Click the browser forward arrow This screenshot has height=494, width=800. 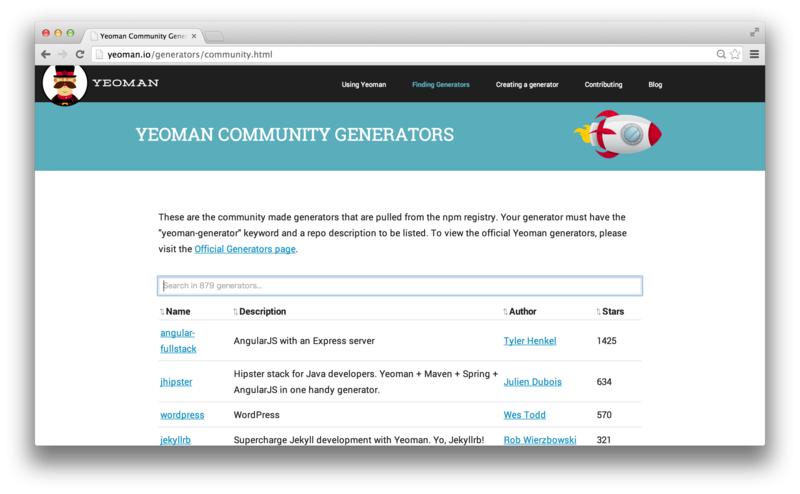(x=63, y=54)
